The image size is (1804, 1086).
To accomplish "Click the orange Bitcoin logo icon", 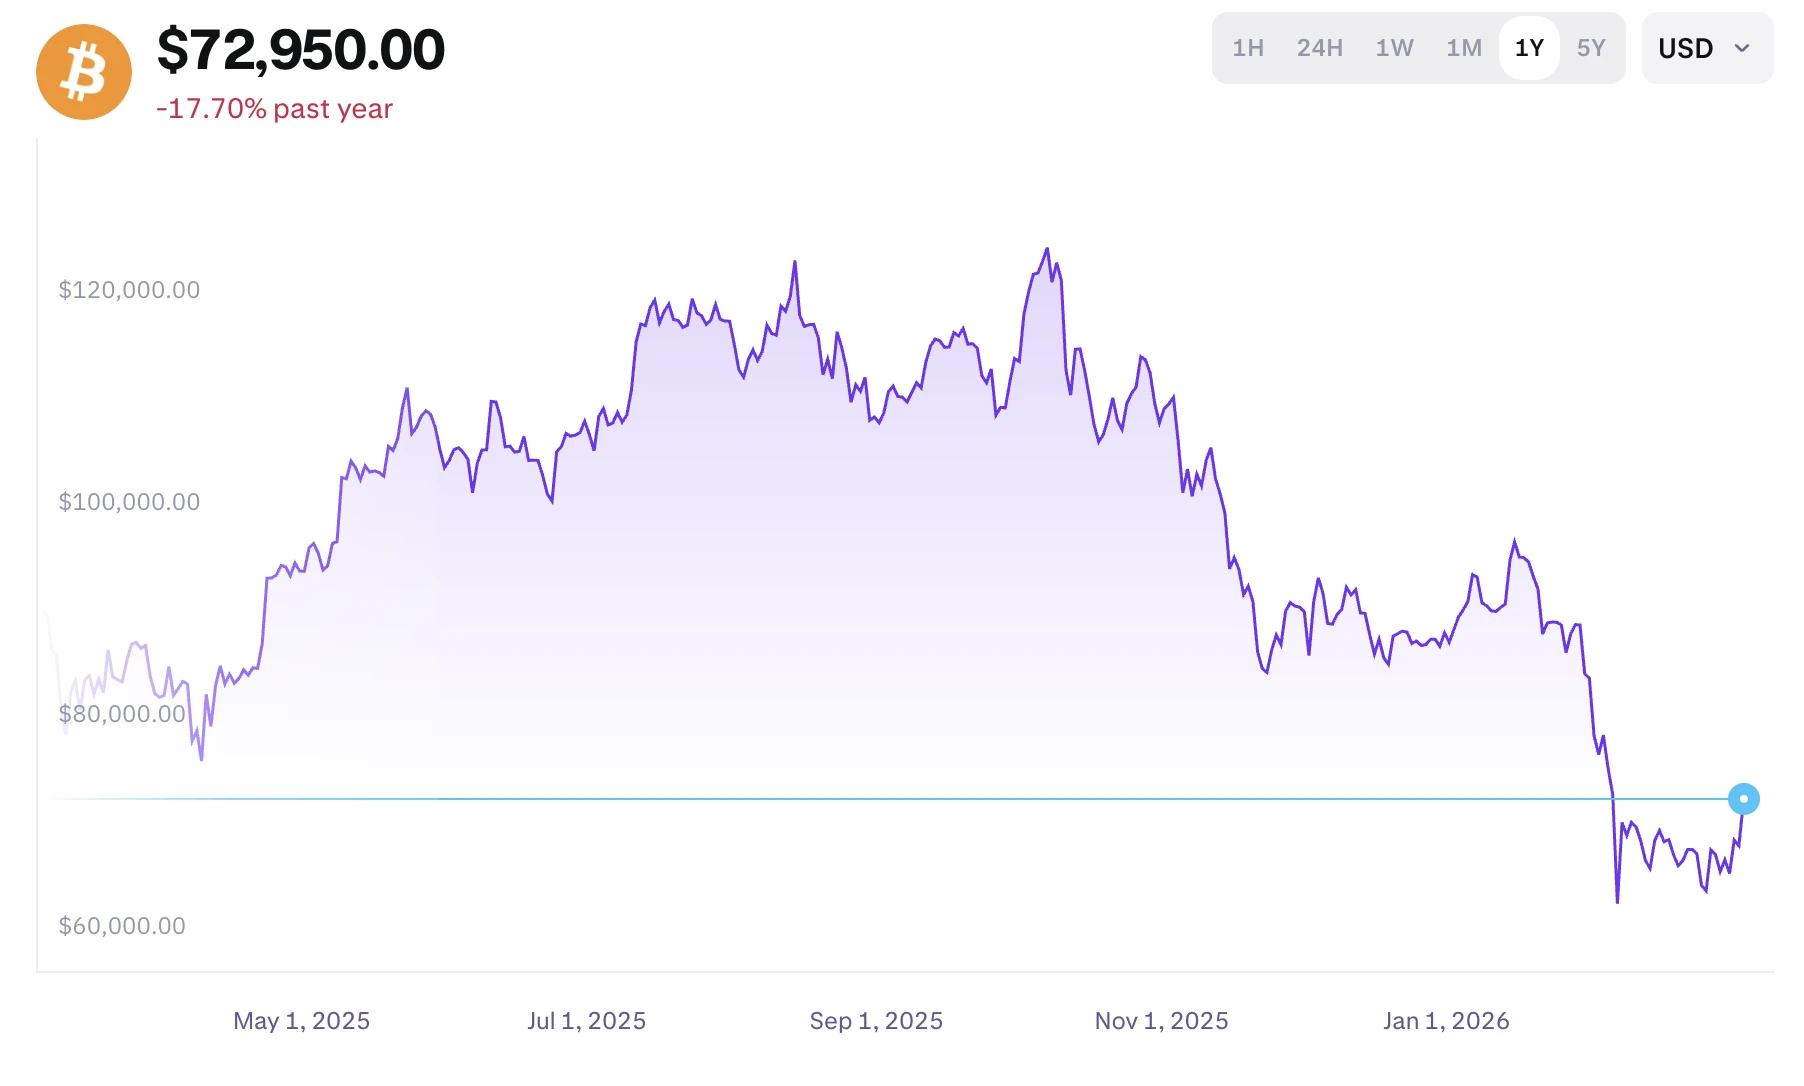I will coord(84,72).
